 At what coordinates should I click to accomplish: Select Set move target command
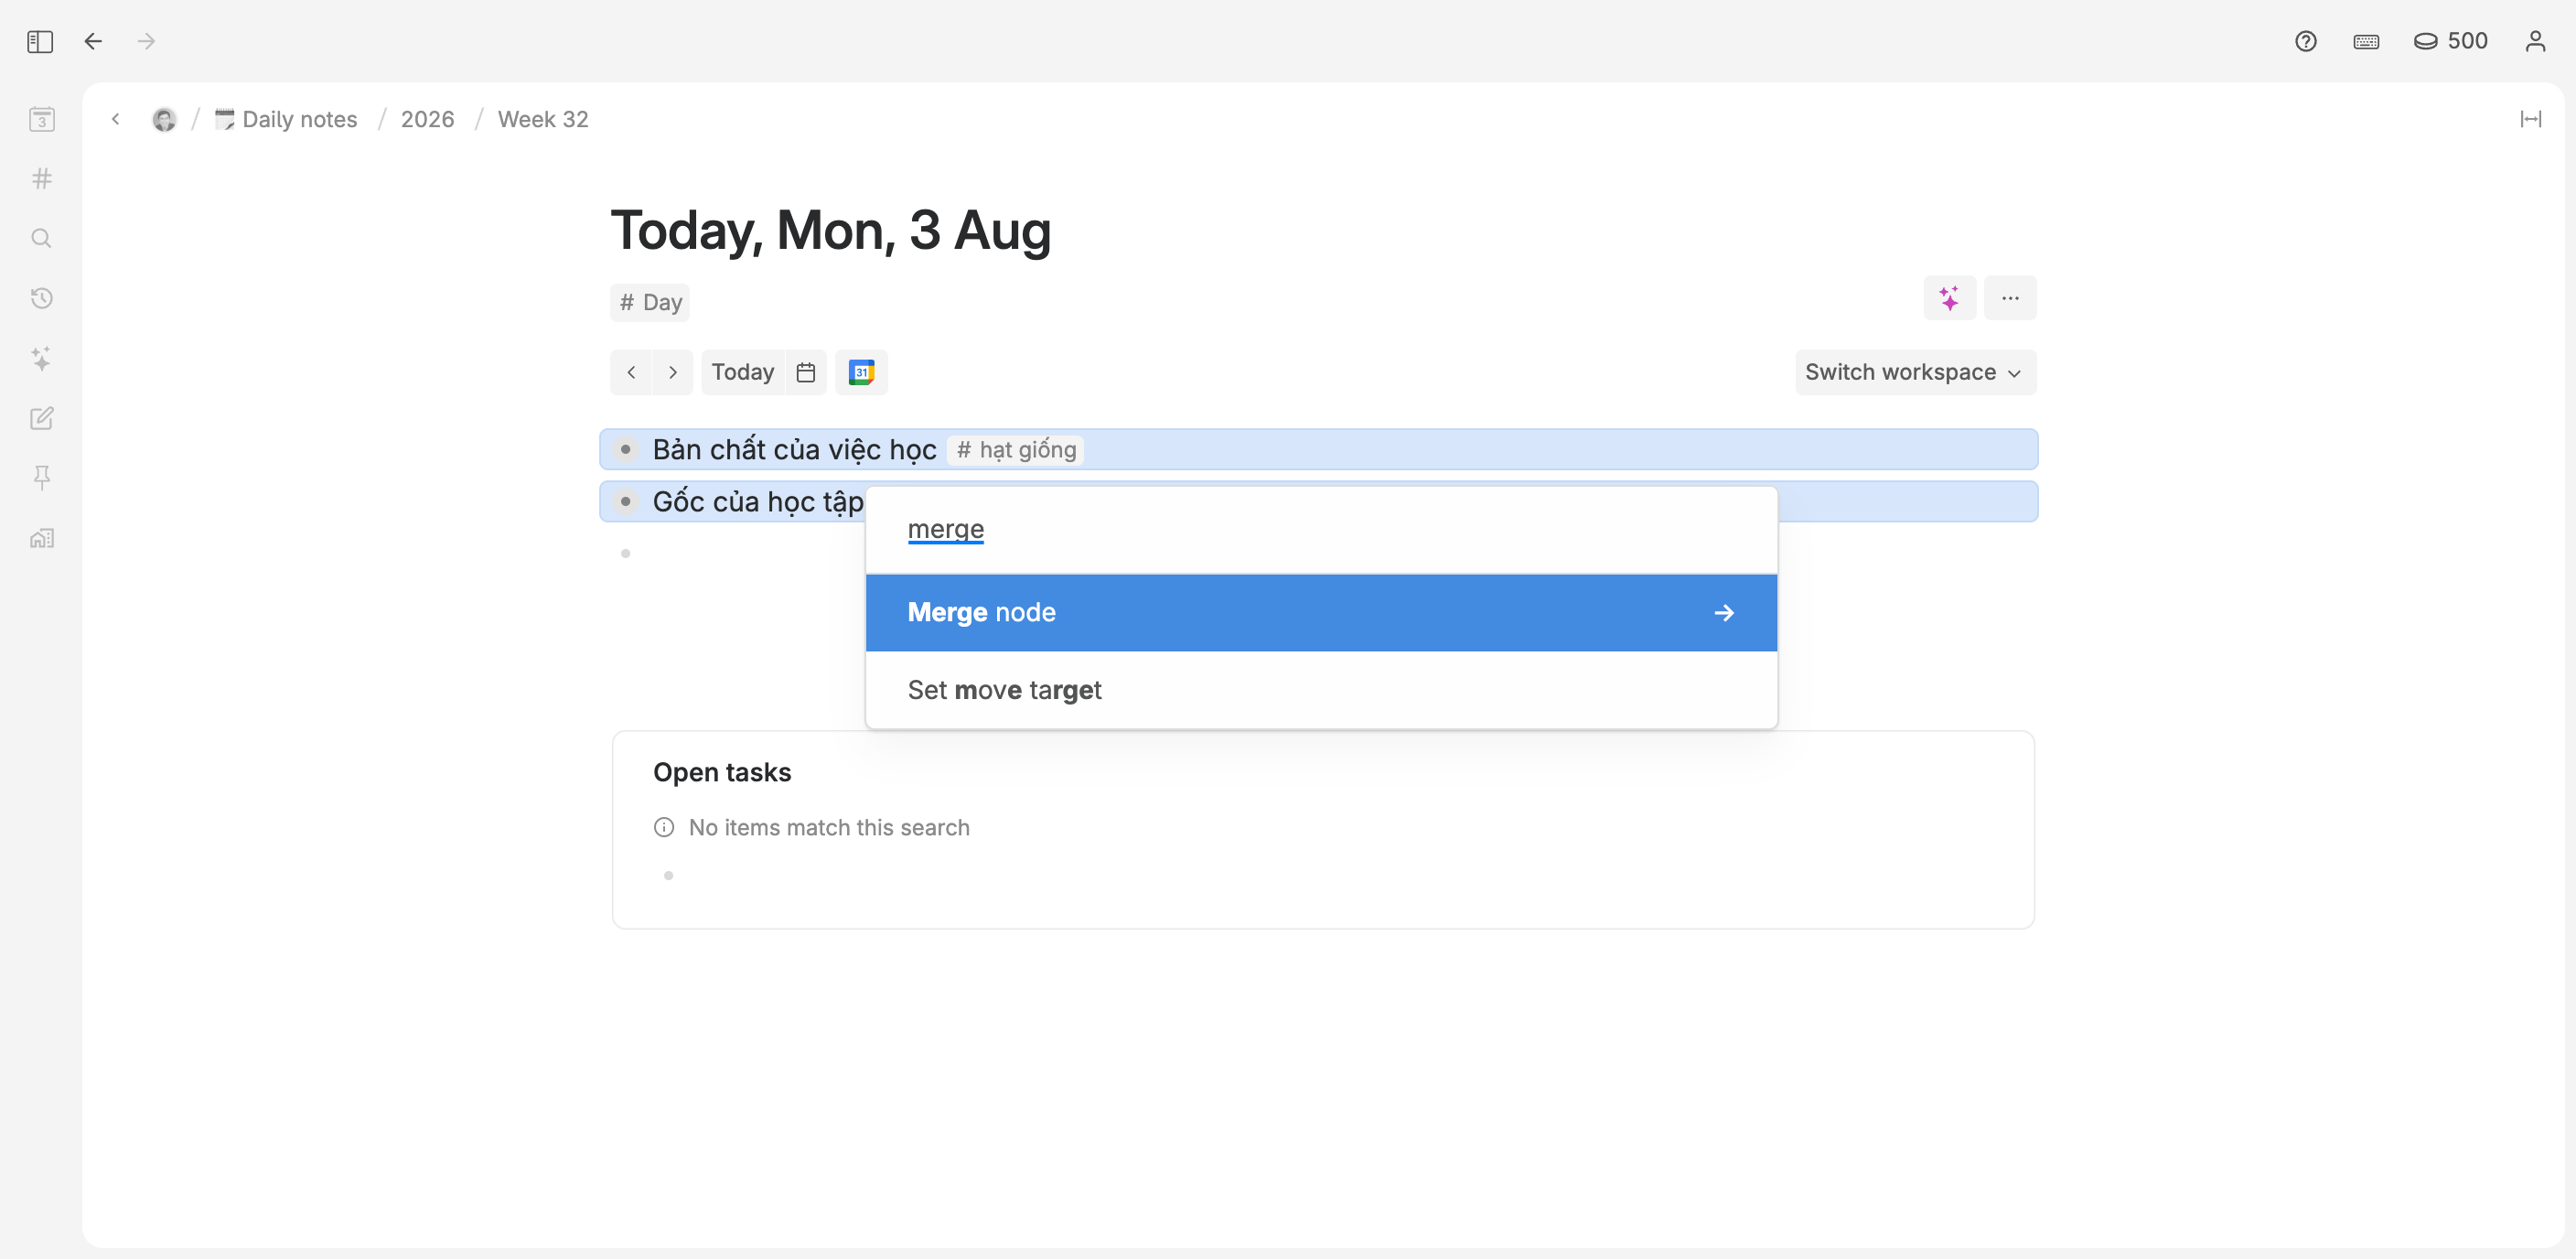[1321, 690]
